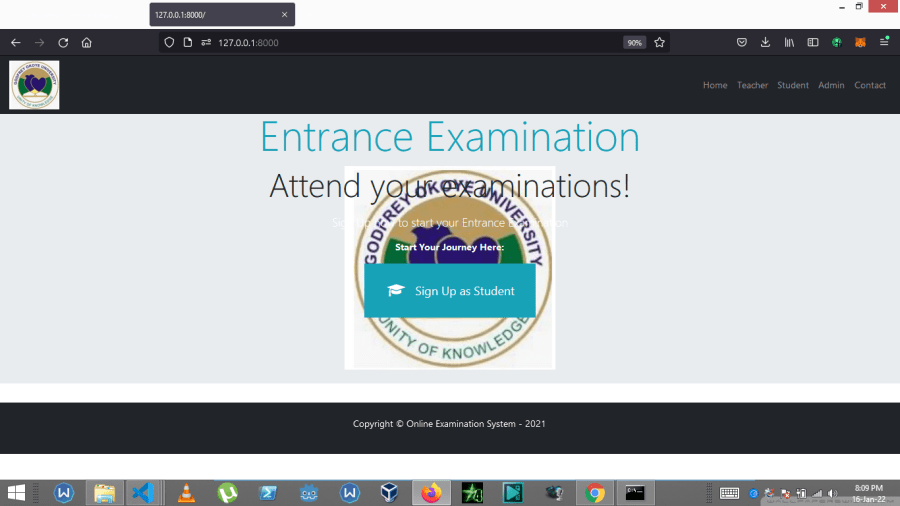Viewport: 900px width, 506px height.
Task: Toggle the Firefox sidebar icon
Action: (813, 42)
